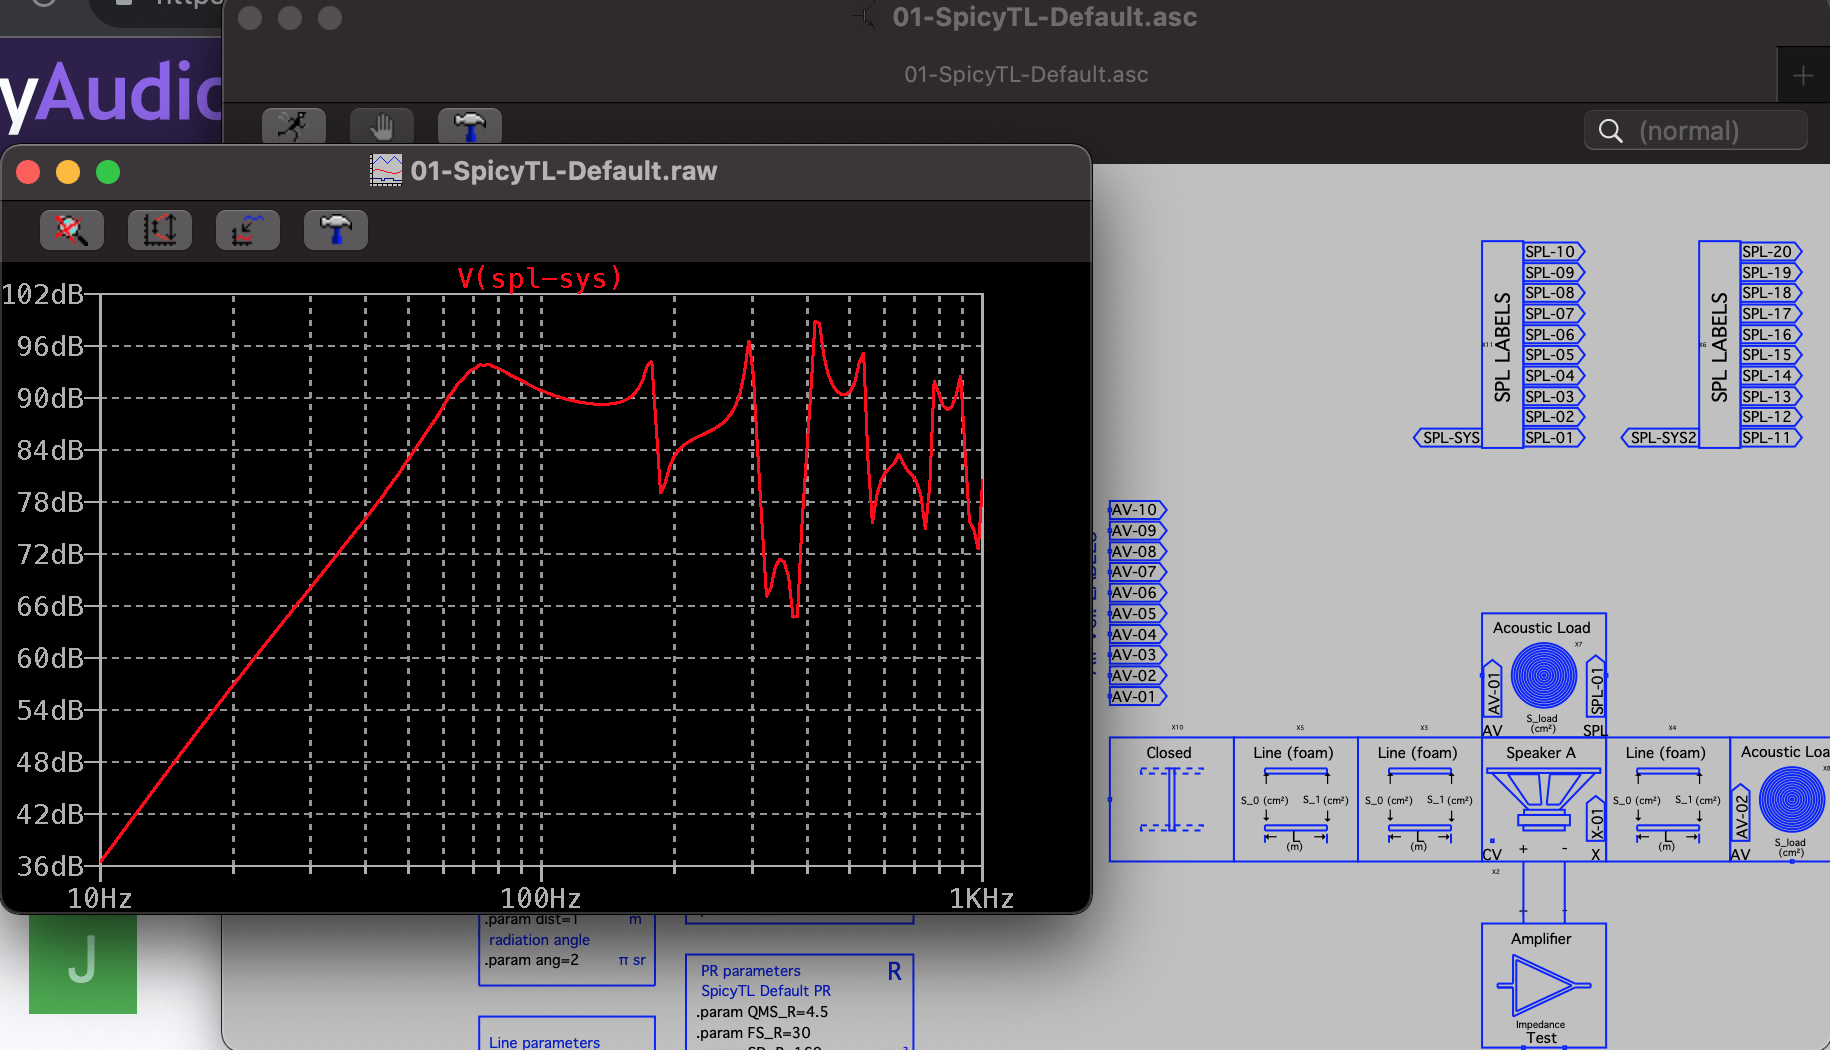
Task: Click the SPL-10 net label
Action: click(1554, 252)
